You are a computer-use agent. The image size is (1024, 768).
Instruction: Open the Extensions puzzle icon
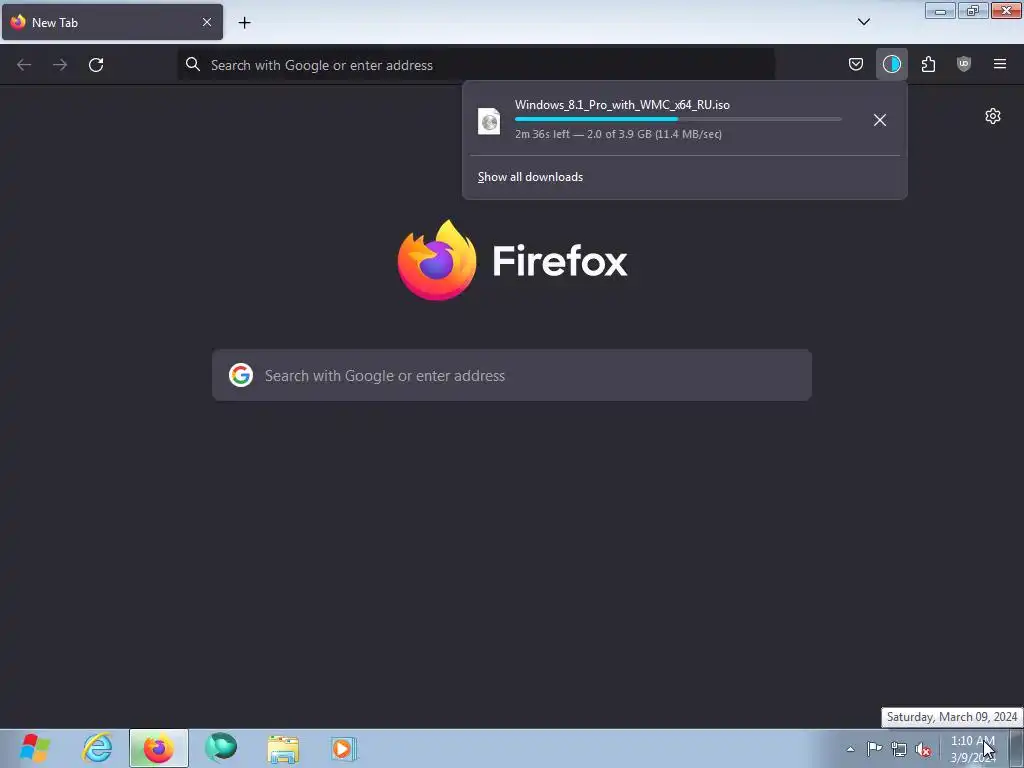tap(928, 64)
